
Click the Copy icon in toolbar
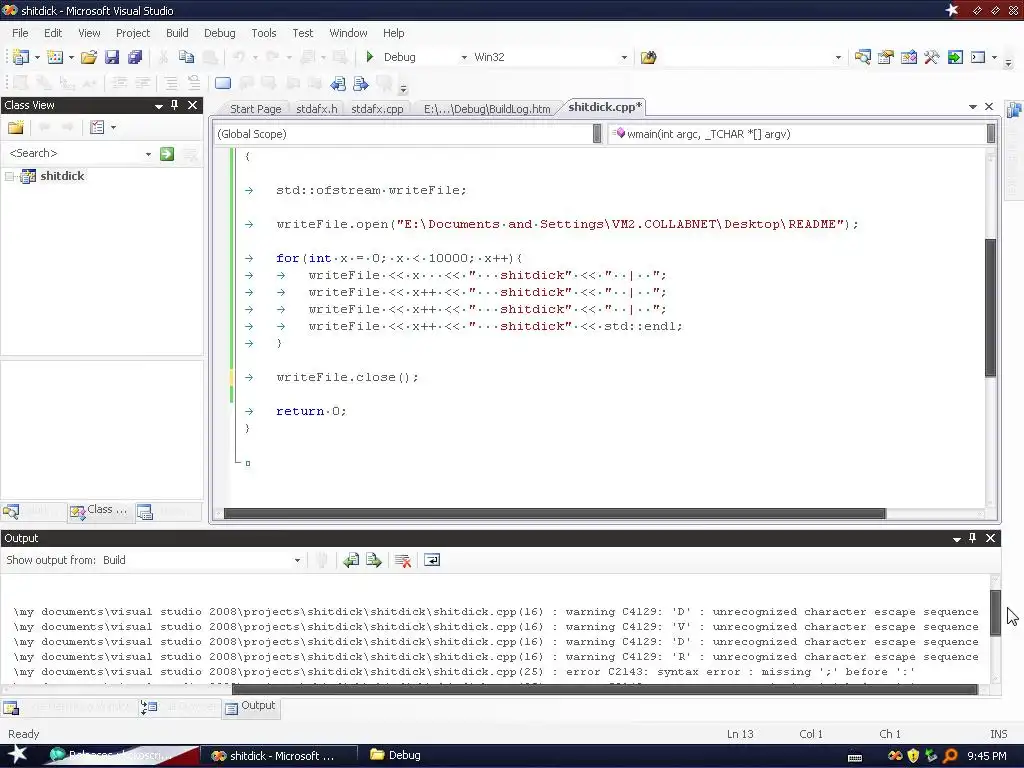click(x=187, y=57)
